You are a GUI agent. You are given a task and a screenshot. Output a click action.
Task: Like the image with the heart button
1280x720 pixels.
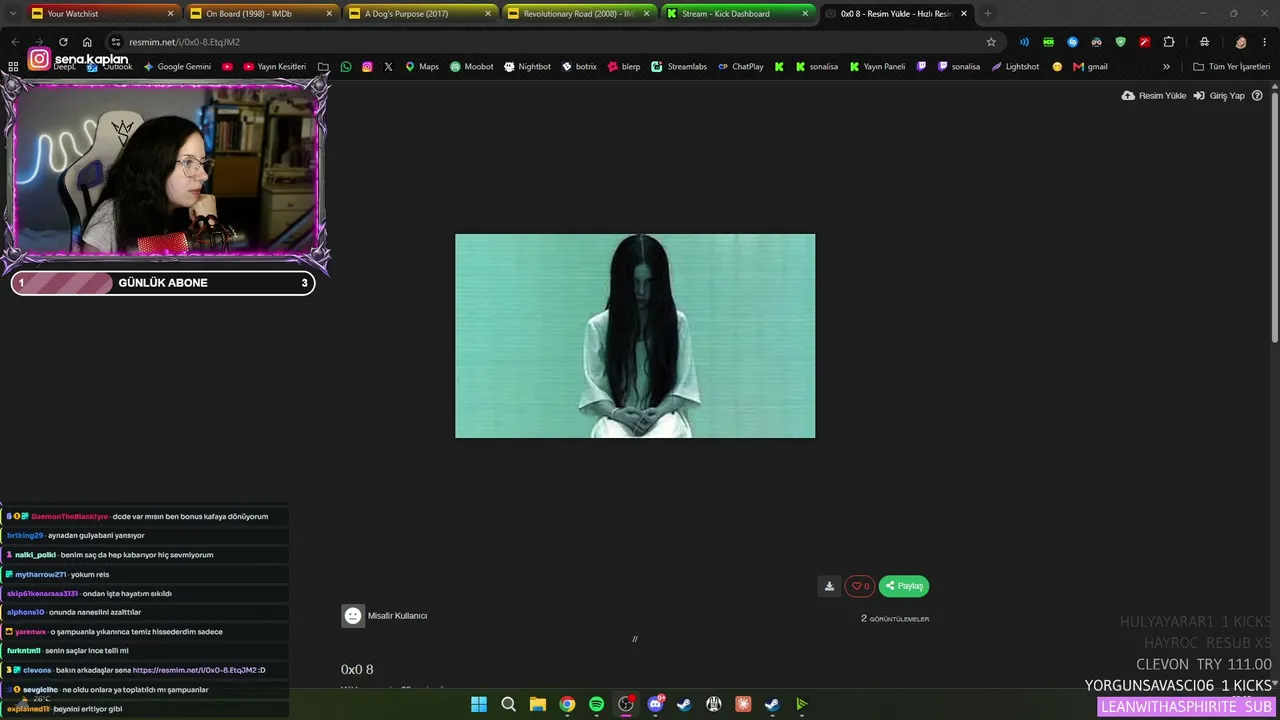point(860,586)
